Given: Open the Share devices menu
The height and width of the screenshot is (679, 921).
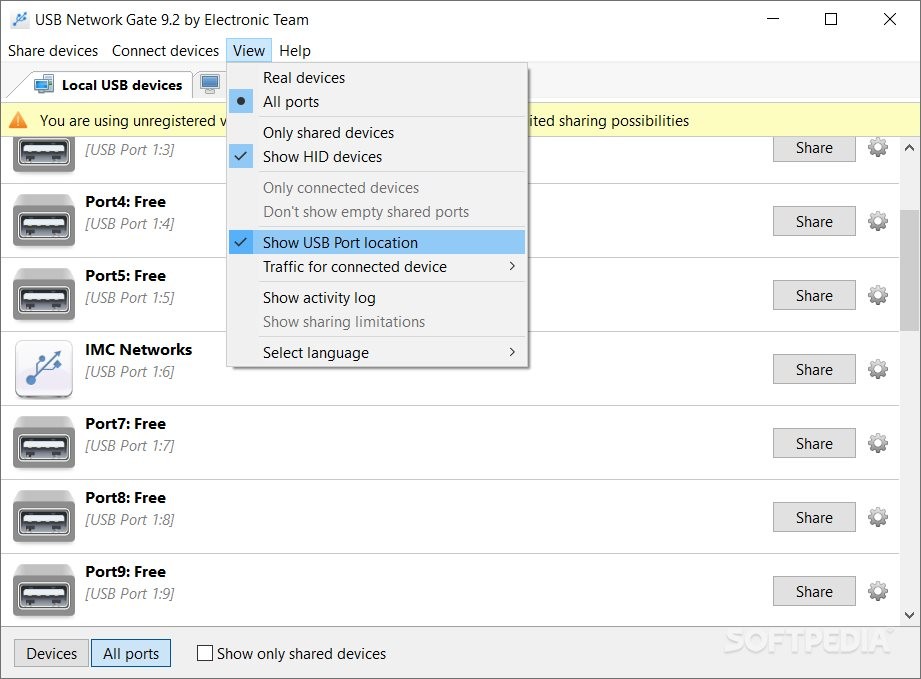Looking at the screenshot, I should [53, 51].
